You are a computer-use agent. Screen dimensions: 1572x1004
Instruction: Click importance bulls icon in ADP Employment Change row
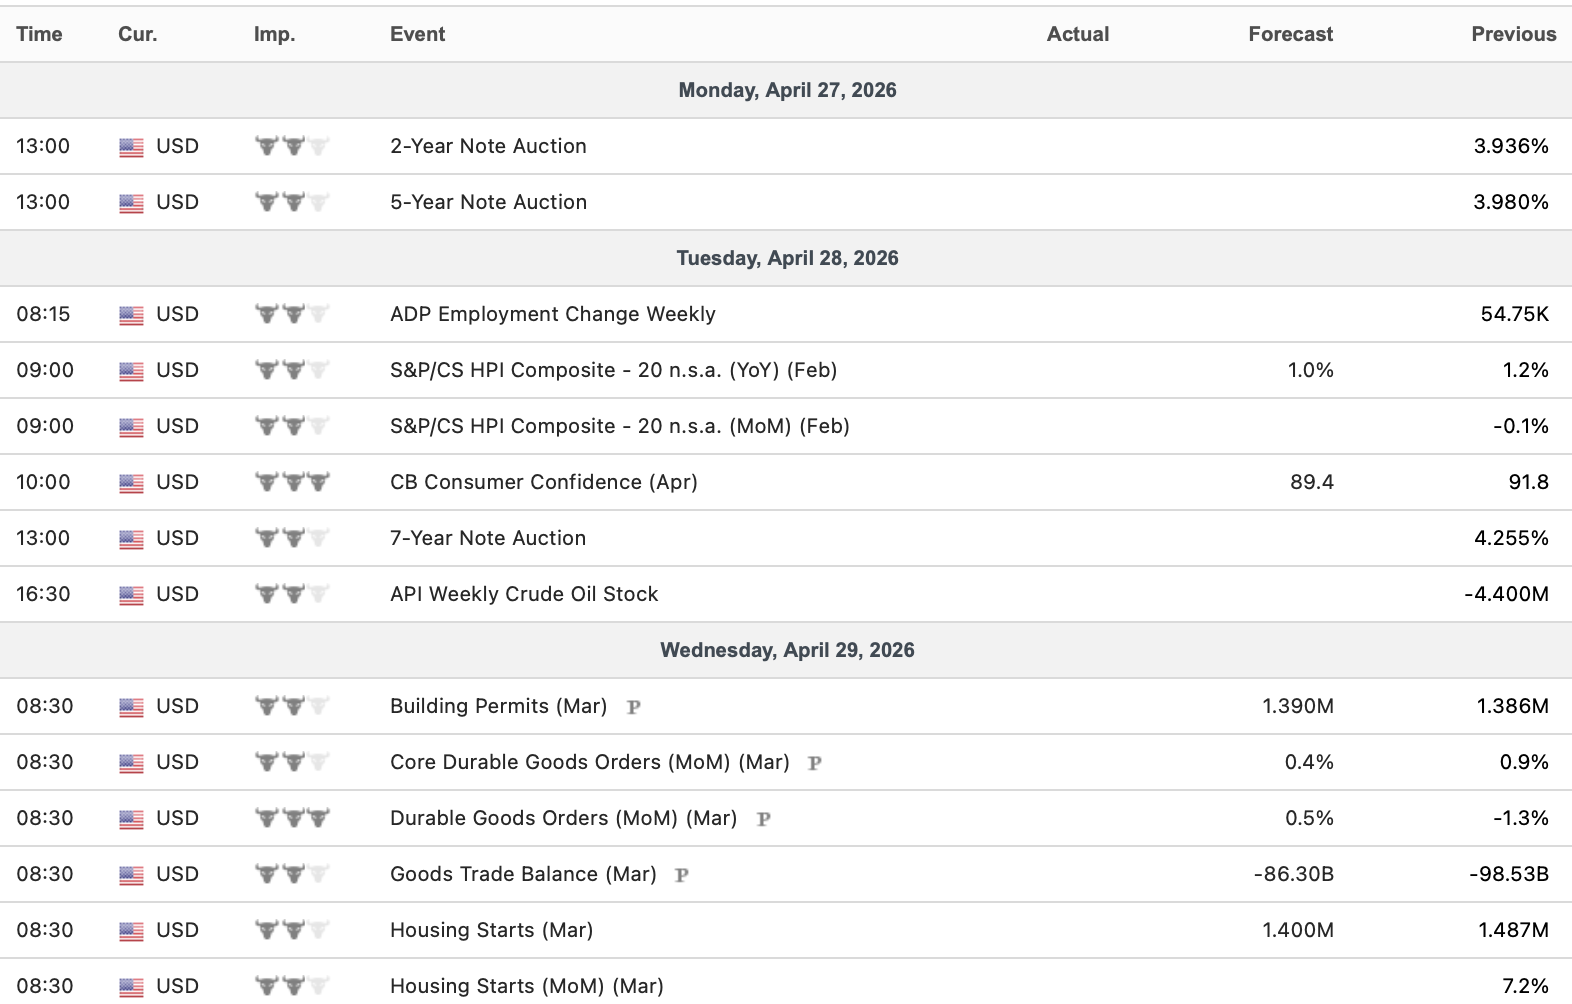pyautogui.click(x=292, y=314)
